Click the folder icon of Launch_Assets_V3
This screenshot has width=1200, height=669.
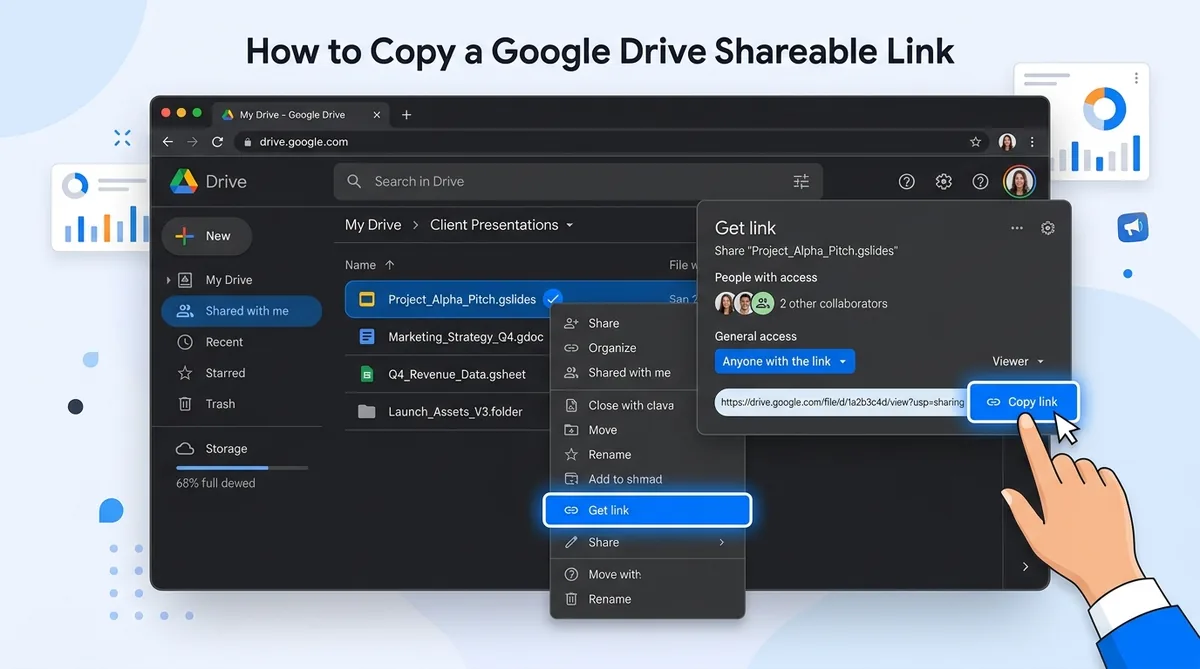coord(367,411)
